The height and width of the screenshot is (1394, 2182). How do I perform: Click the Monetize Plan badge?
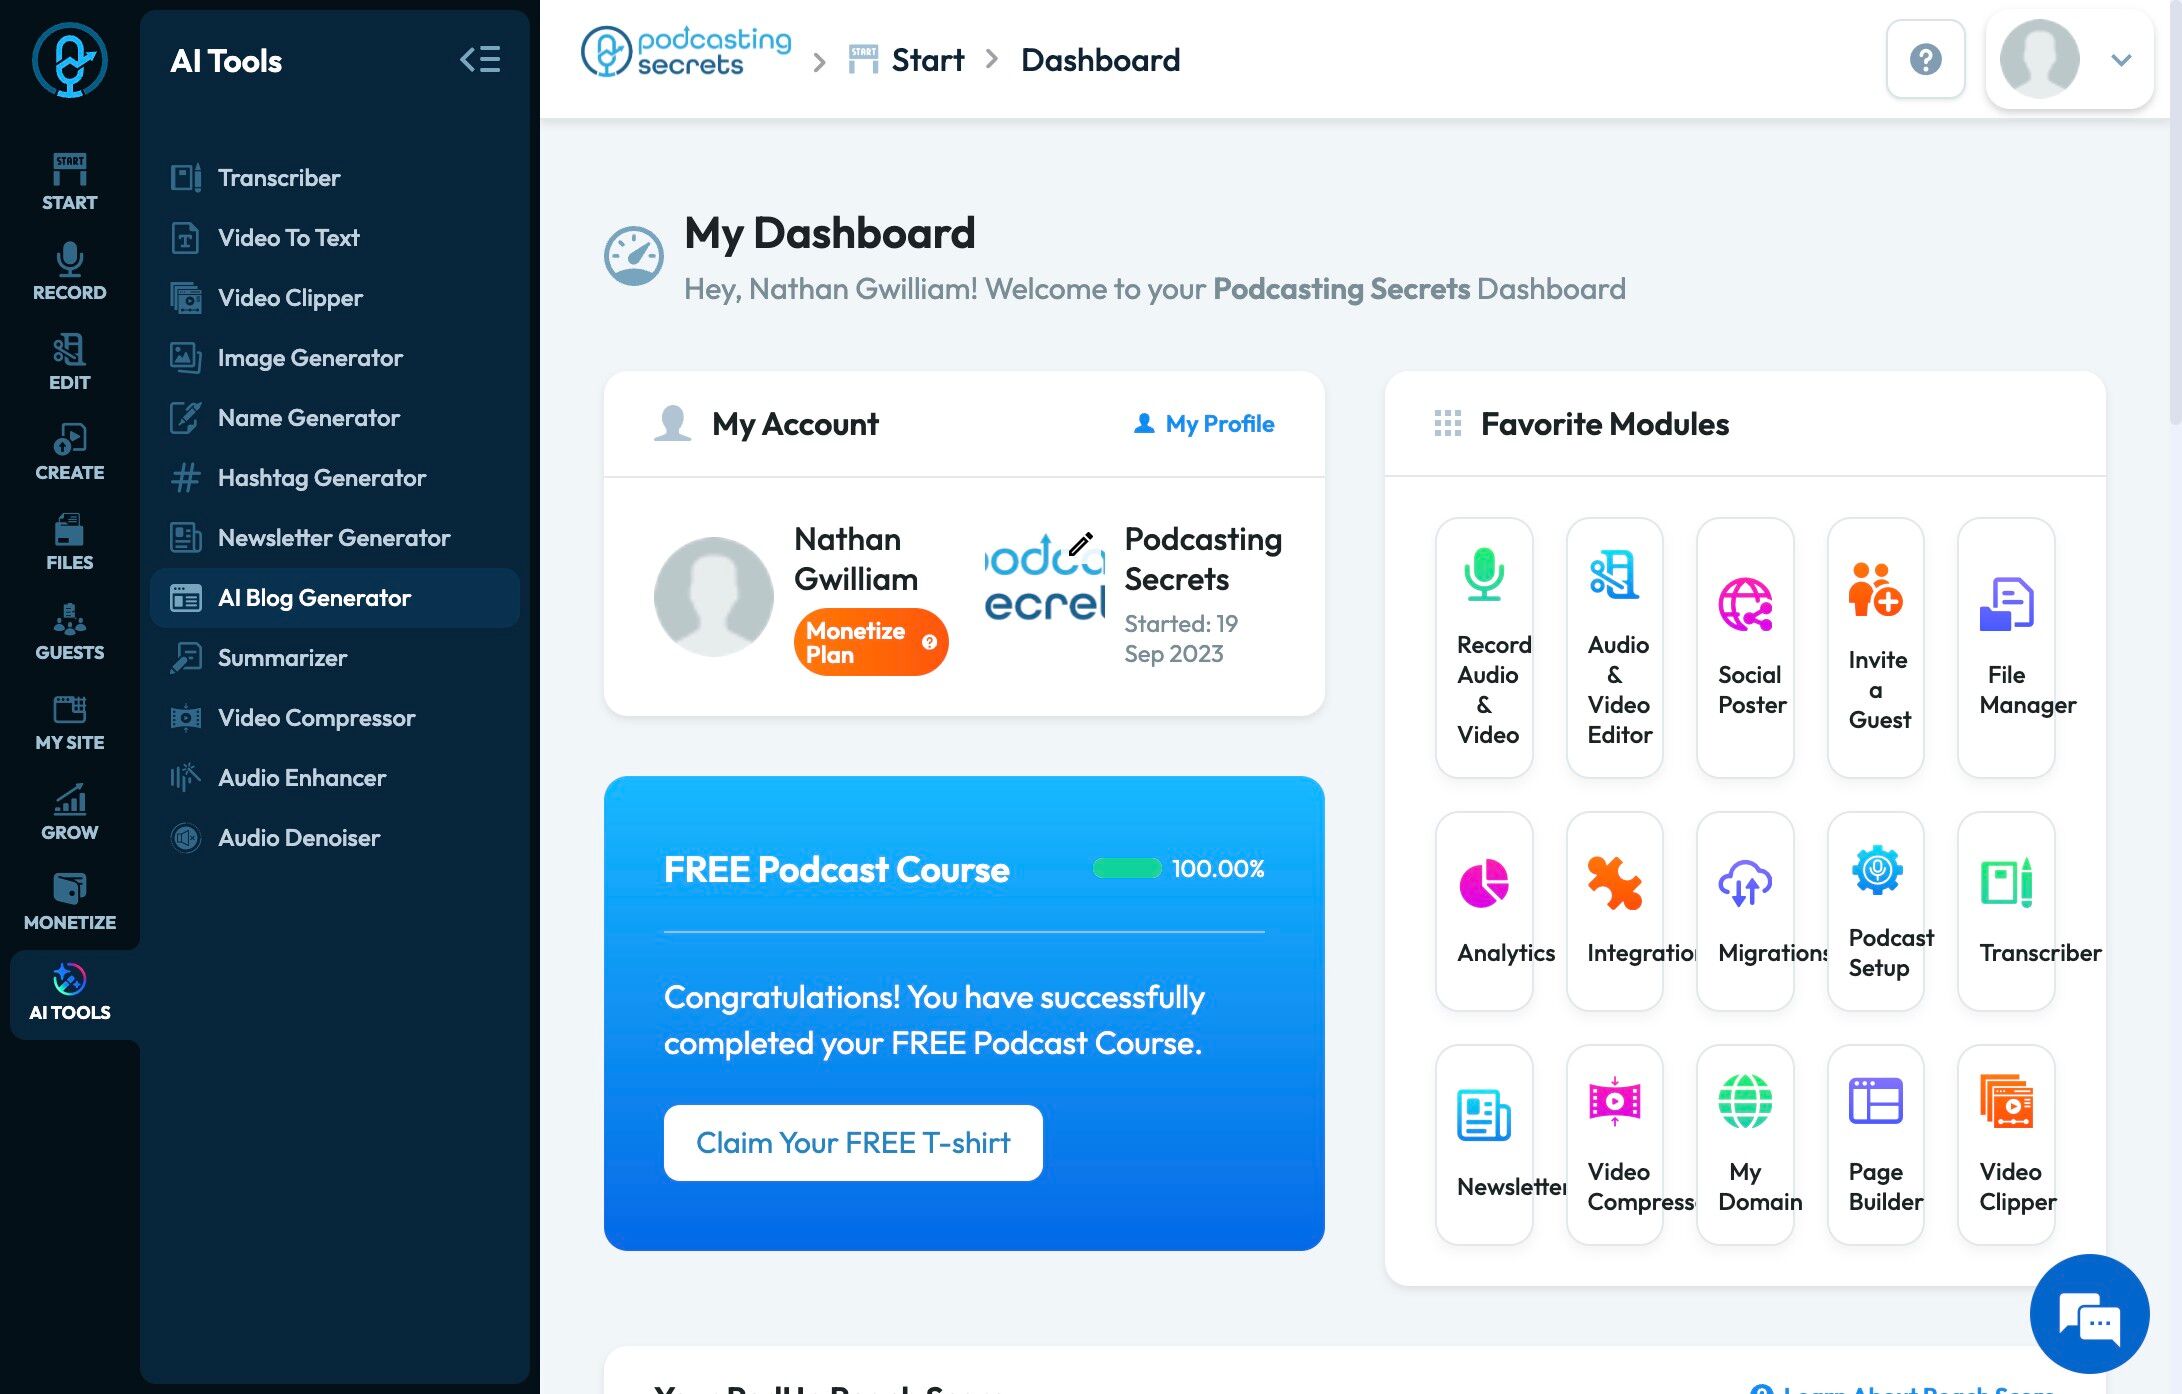[870, 642]
